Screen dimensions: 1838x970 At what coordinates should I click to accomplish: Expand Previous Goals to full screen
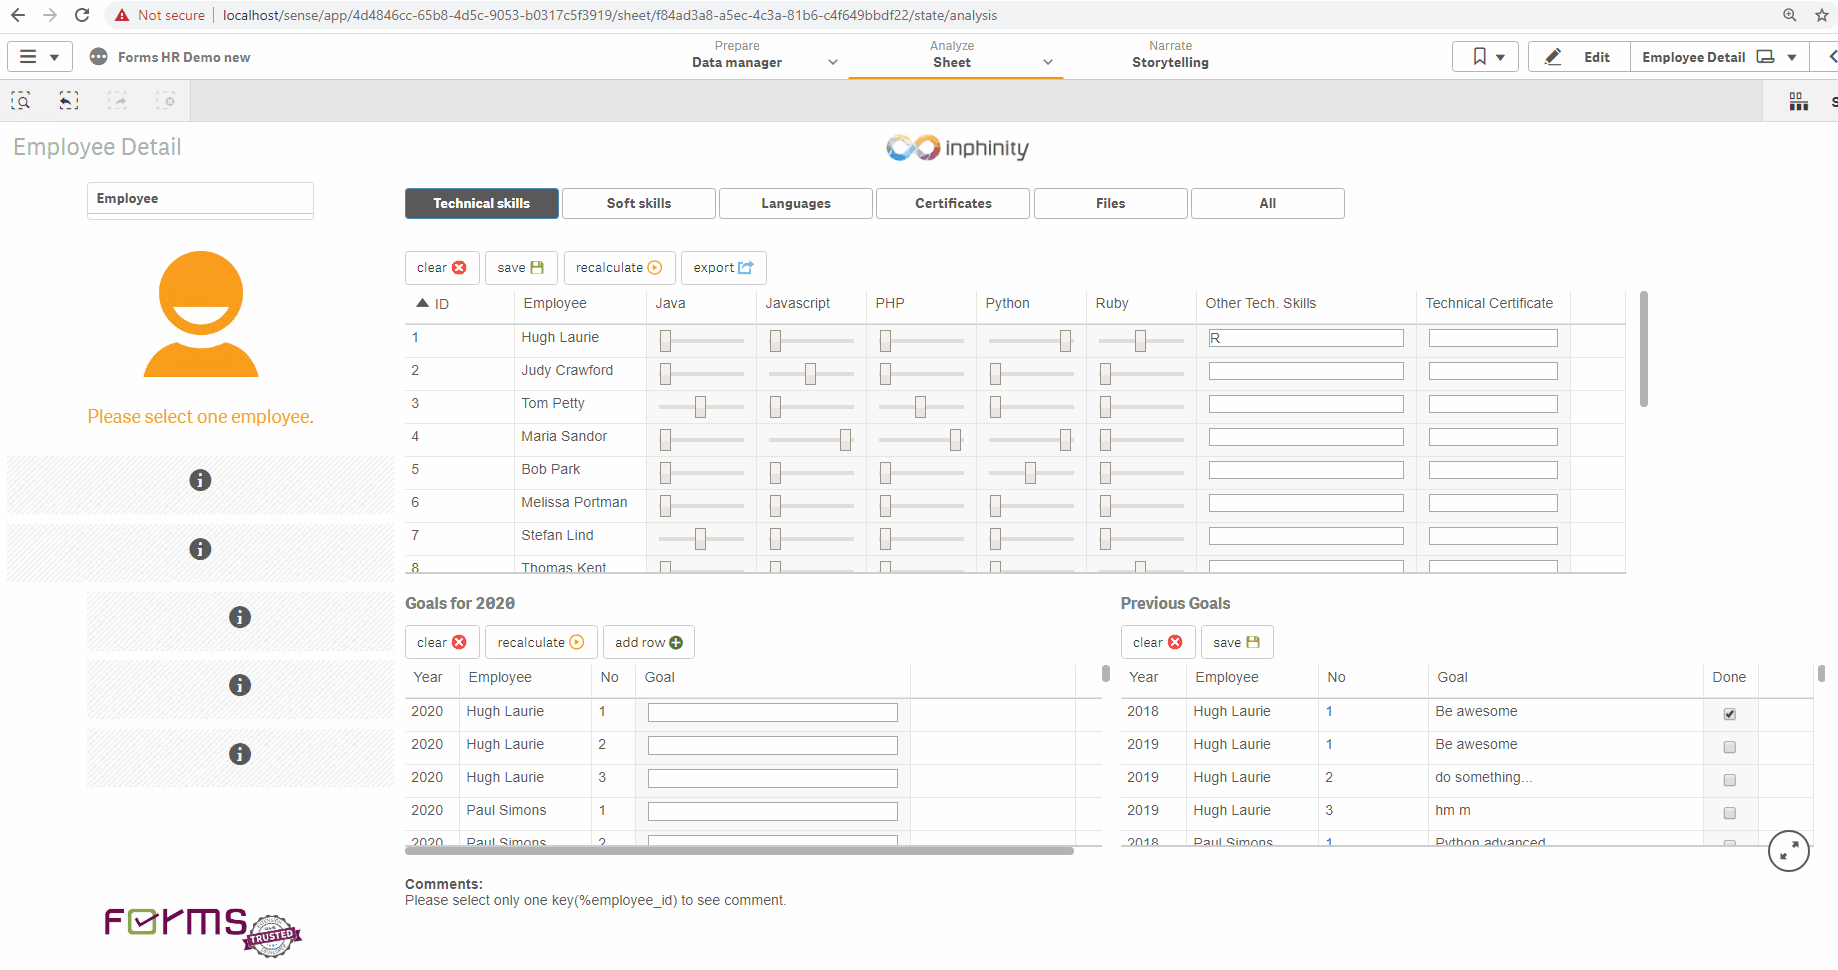click(1788, 851)
